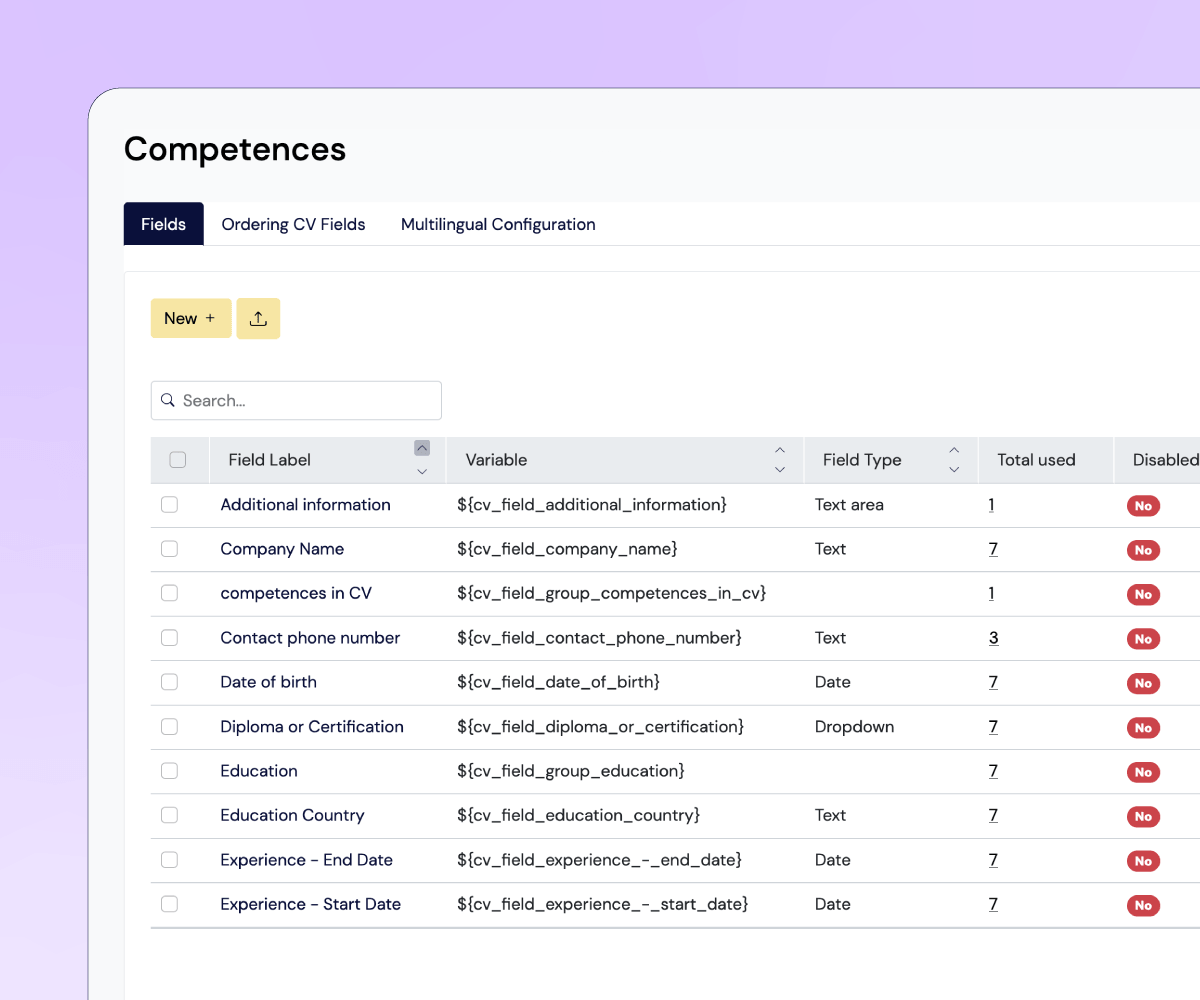Open the Ordering CV Fields tab
This screenshot has height=1000, width=1200.
point(293,224)
